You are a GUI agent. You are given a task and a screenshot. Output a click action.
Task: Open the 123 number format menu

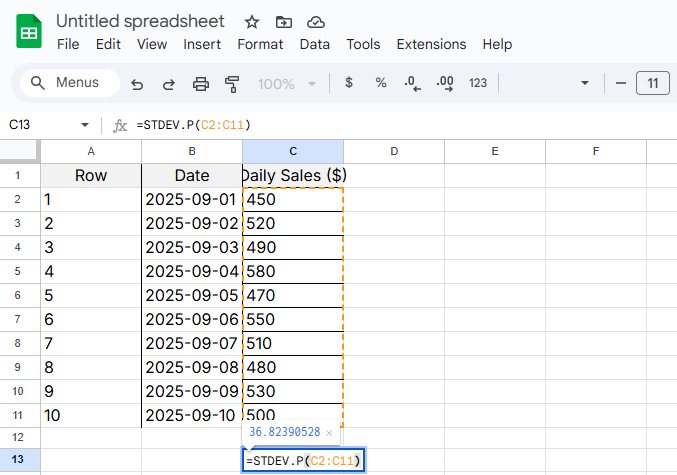pos(478,83)
